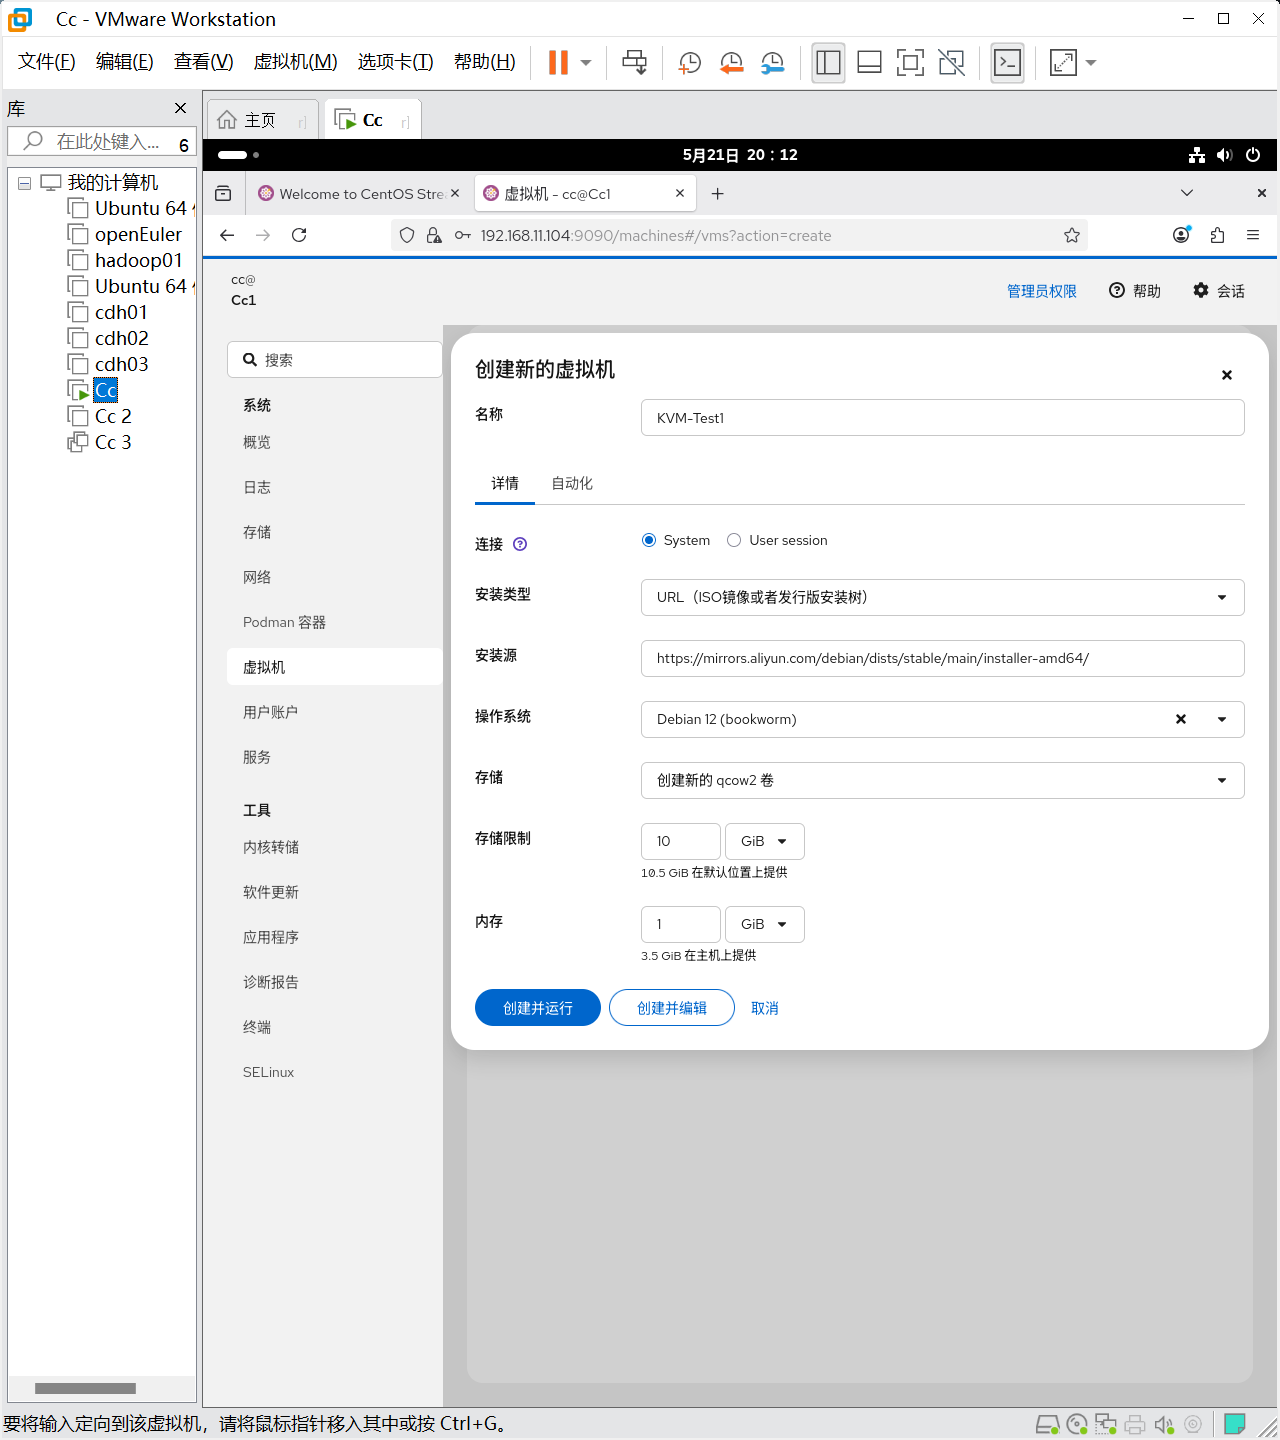Open the 内存 GiB unit dropdown
The image size is (1280, 1440).
(x=765, y=924)
